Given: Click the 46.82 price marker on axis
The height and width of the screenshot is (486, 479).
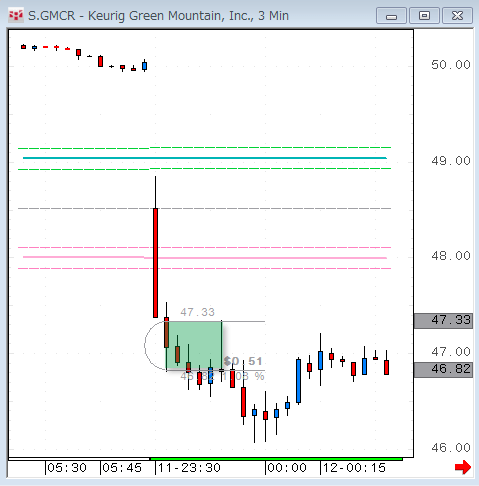Looking at the screenshot, I should (x=443, y=369).
